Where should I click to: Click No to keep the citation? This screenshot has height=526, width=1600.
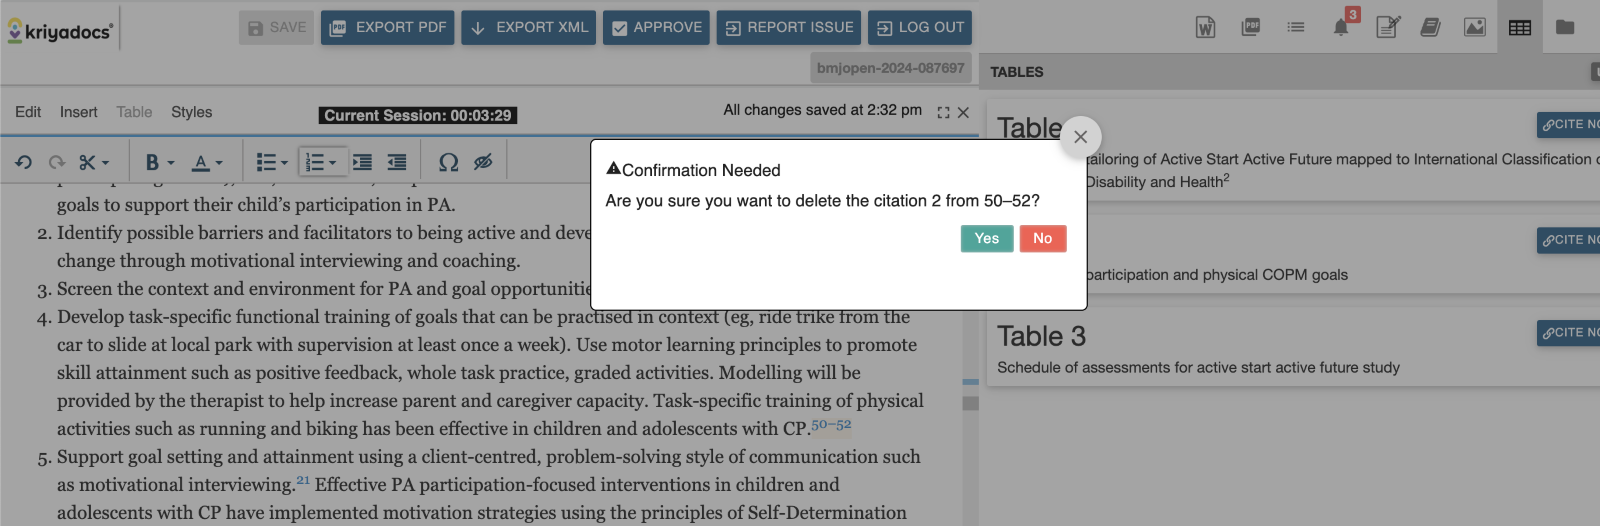pos(1043,238)
